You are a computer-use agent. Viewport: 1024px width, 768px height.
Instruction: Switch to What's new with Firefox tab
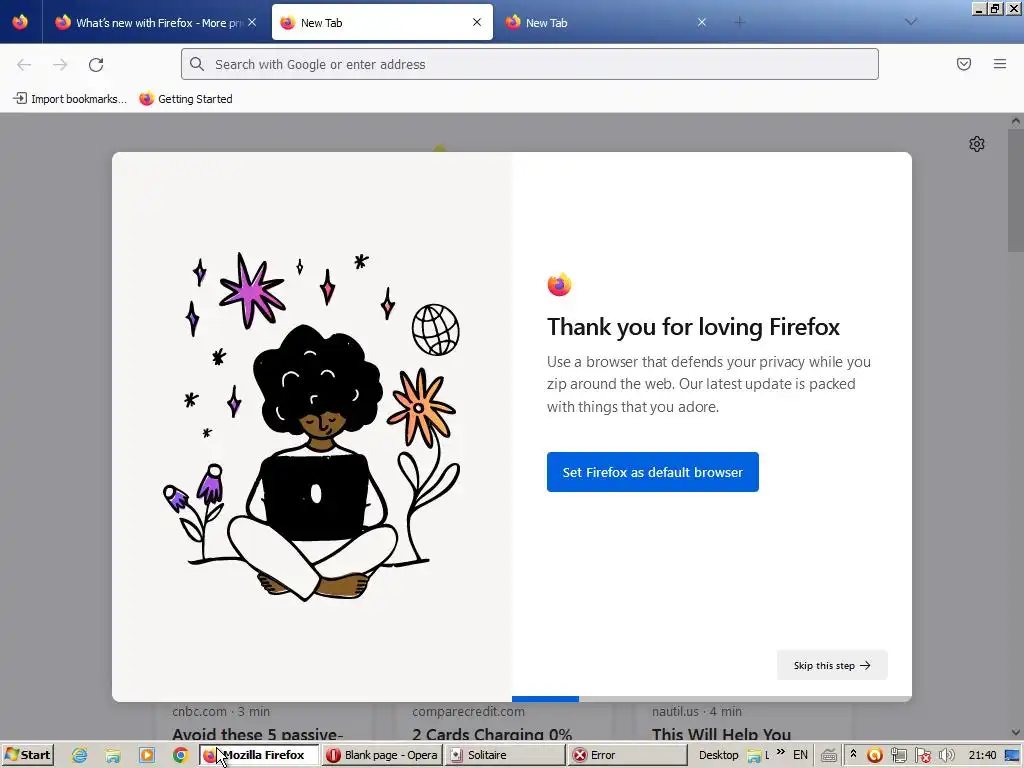click(155, 22)
